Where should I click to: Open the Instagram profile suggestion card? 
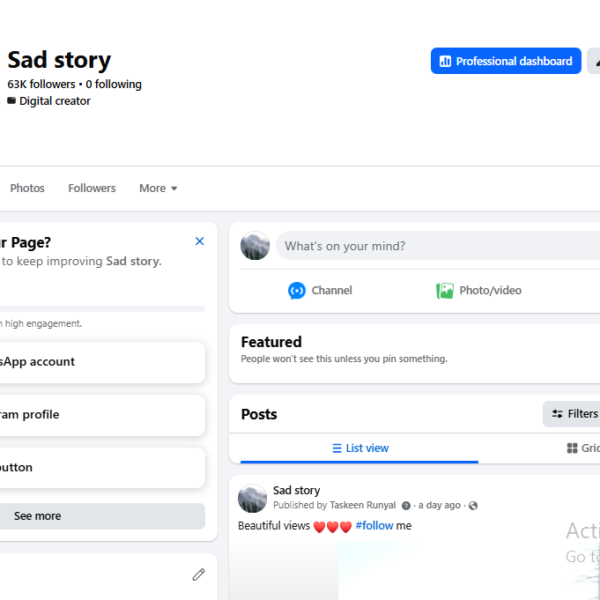101,415
